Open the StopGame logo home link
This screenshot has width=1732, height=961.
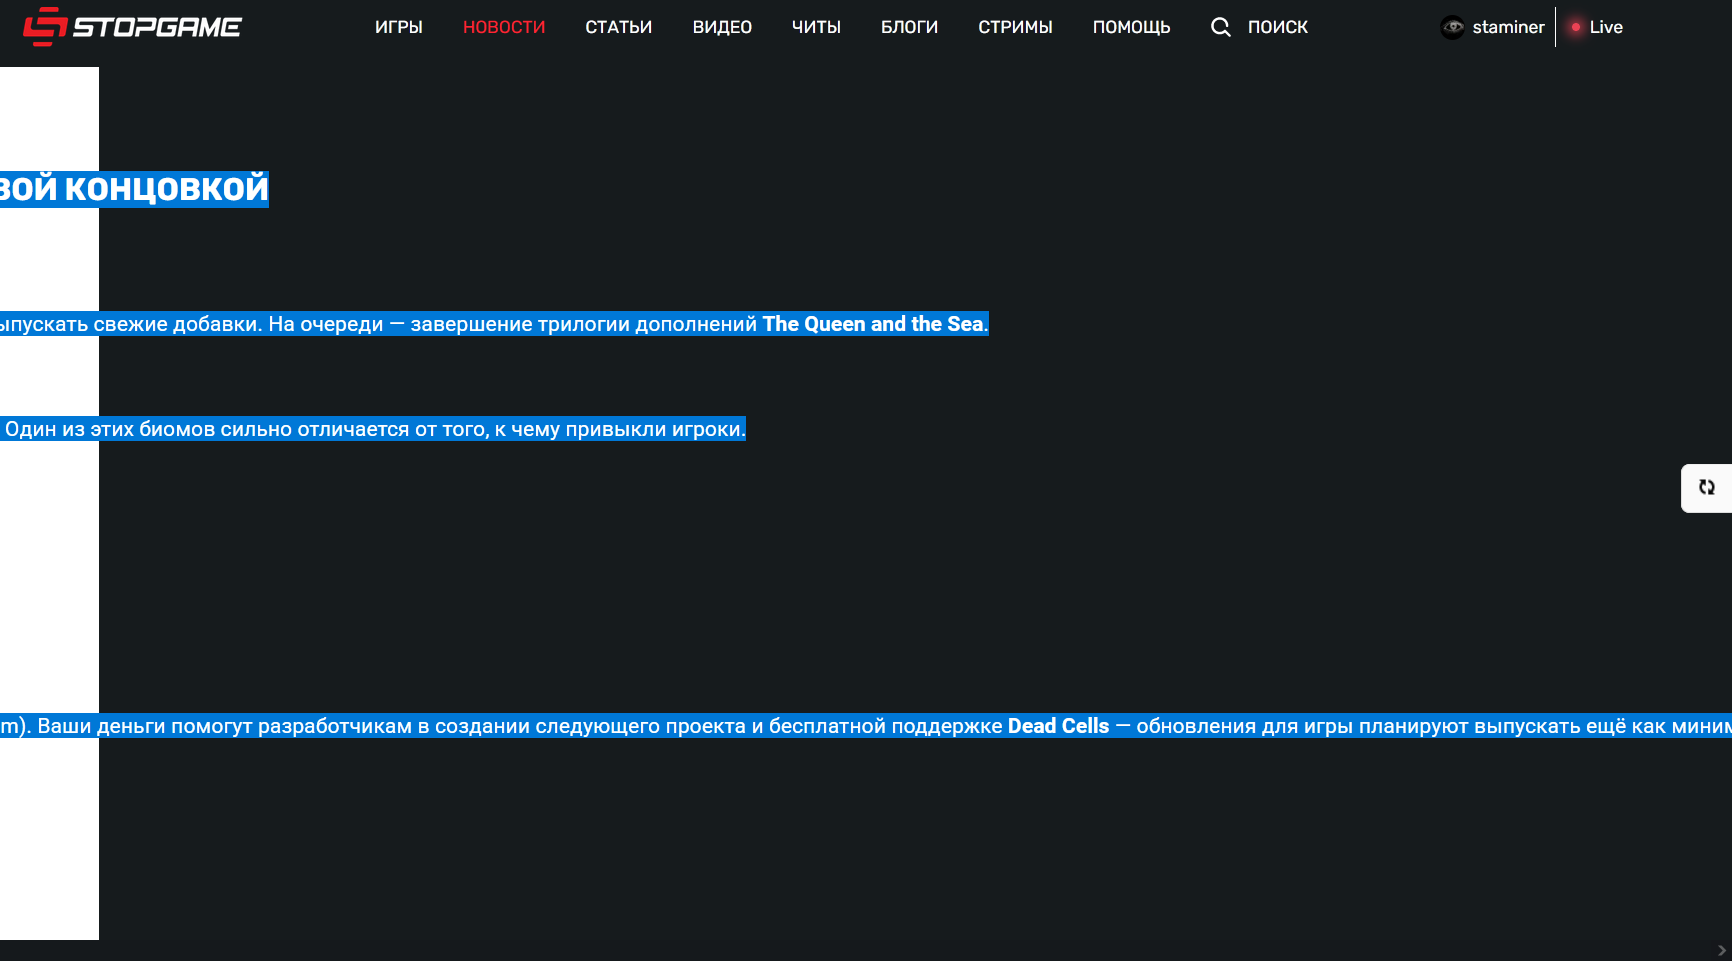click(x=132, y=27)
